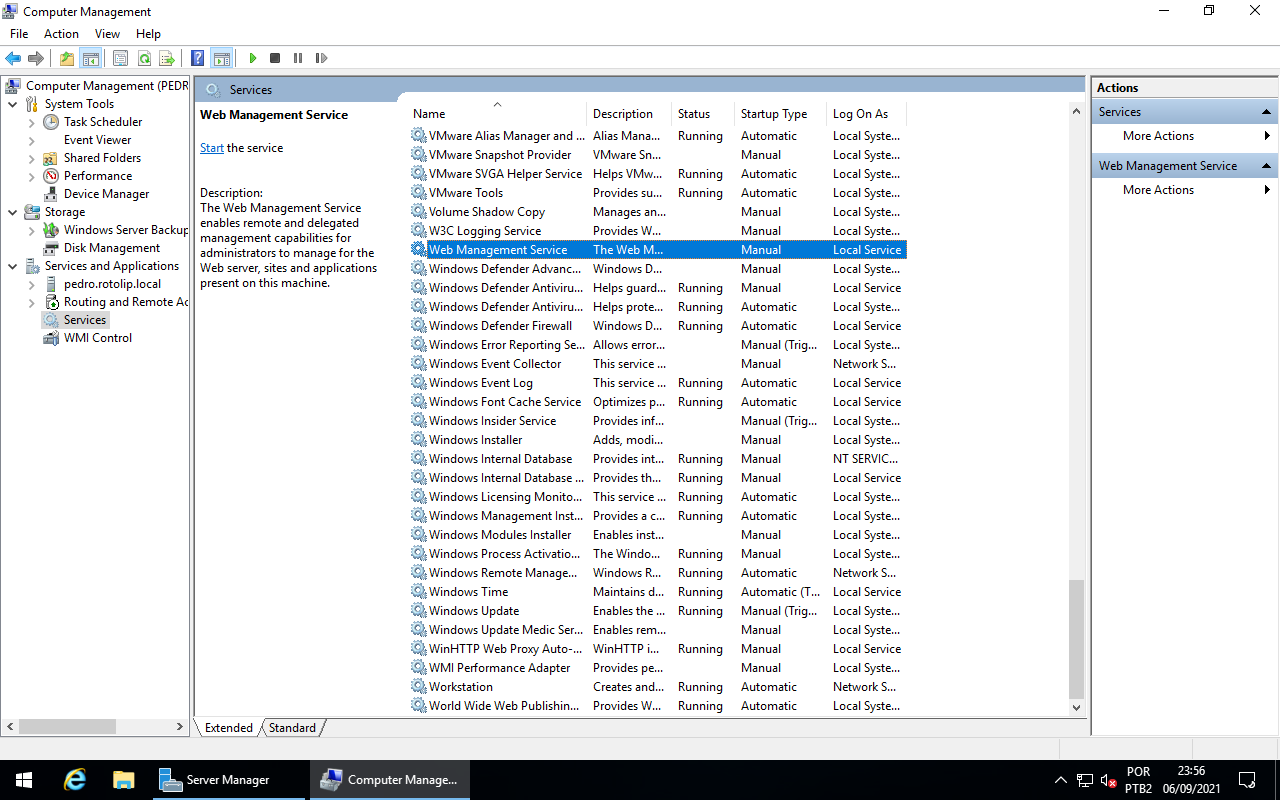Viewport: 1280px width, 800px height.
Task: Sort services by the Startup Type column
Action: coord(773,114)
